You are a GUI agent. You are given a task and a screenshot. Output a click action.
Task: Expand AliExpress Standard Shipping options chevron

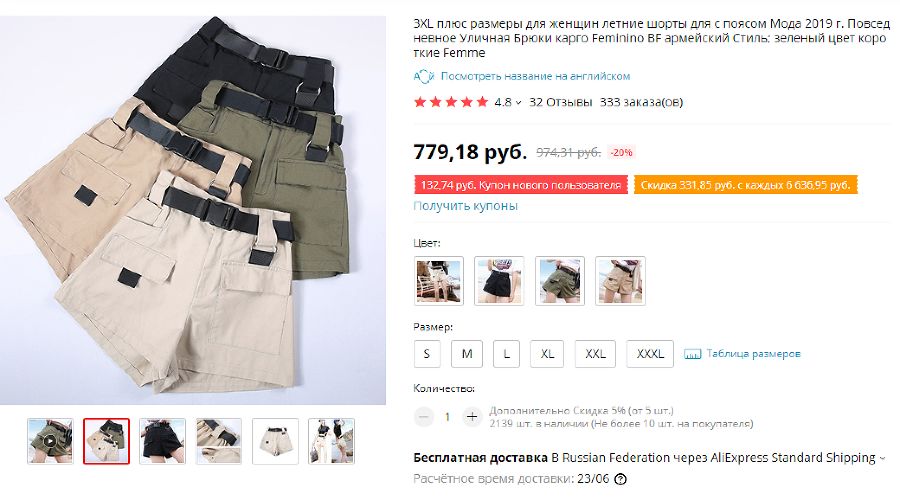tap(883, 458)
